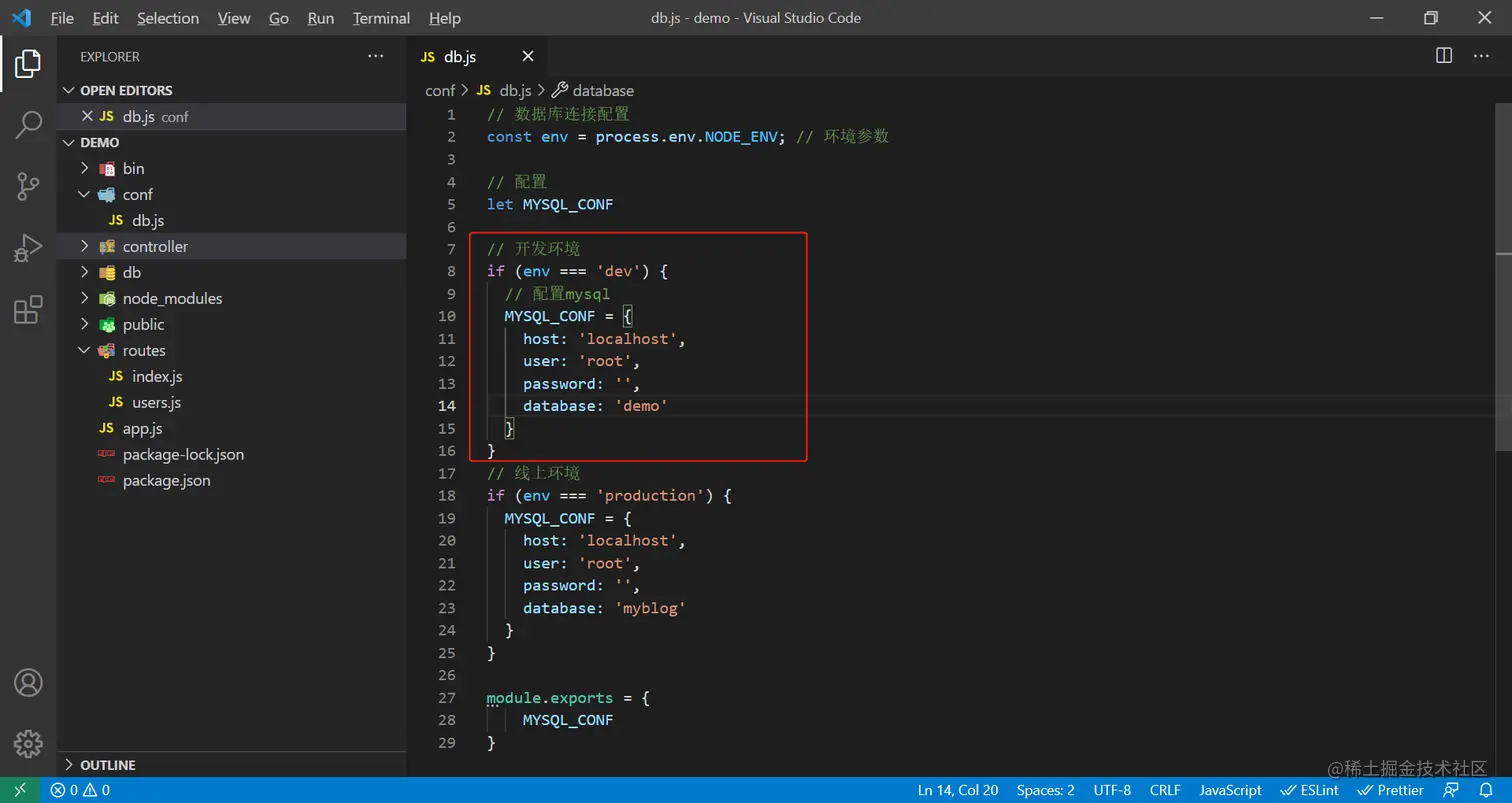Open users.js in routes folder
Screen dimensions: 1512x803
(232, 402)
